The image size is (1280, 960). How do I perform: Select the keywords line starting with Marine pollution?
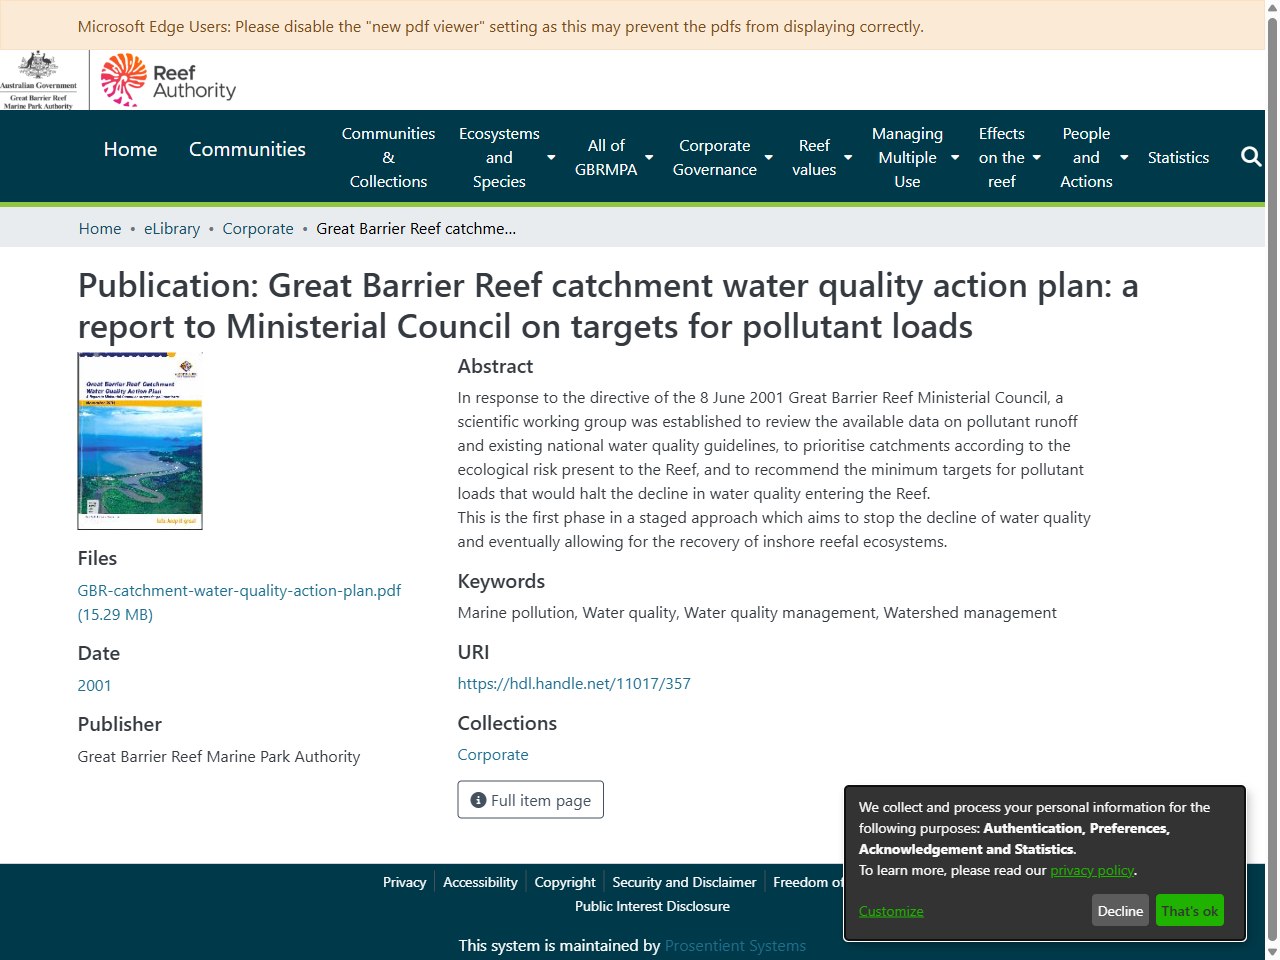[x=757, y=613]
